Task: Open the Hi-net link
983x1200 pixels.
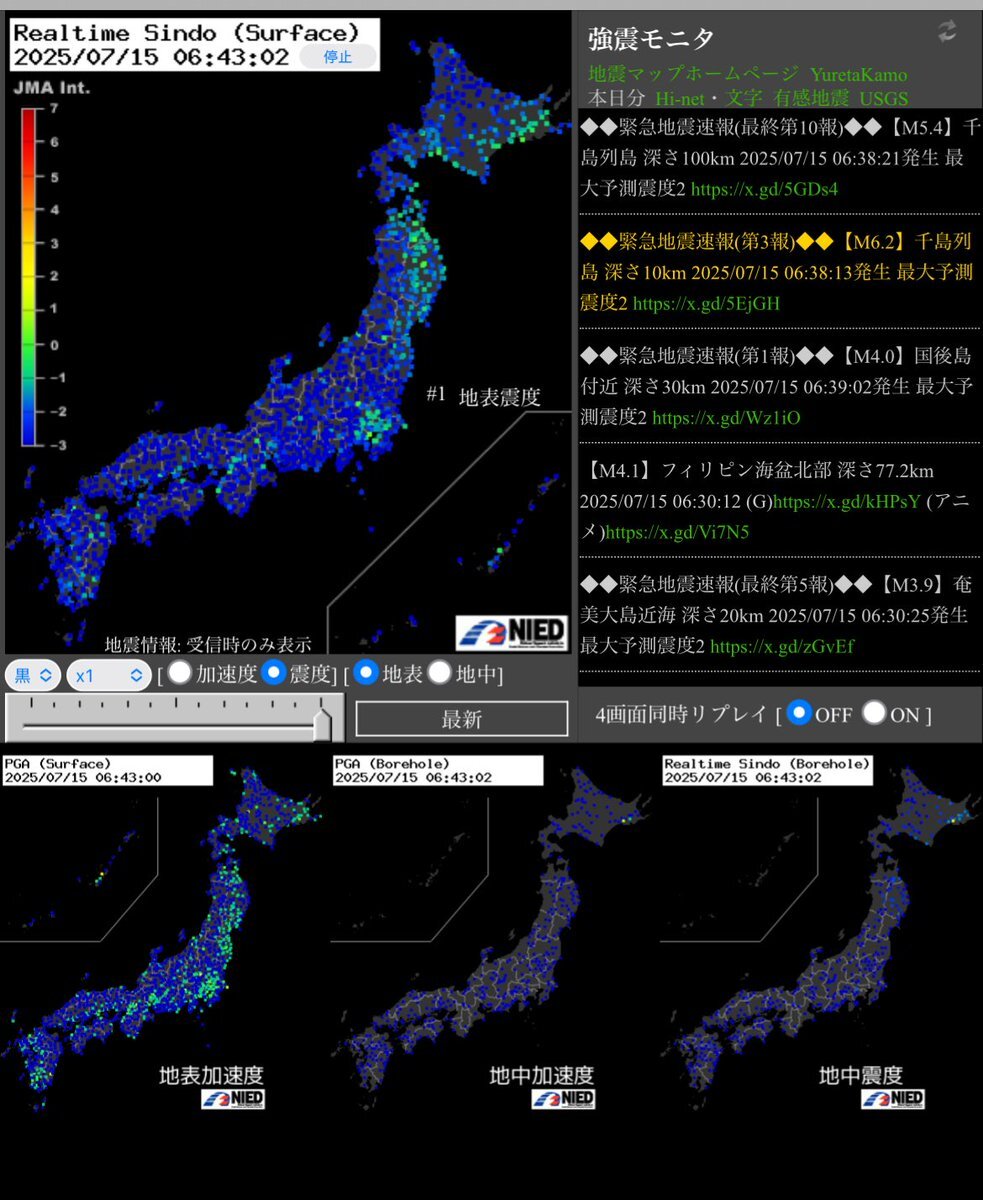Action: (680, 98)
